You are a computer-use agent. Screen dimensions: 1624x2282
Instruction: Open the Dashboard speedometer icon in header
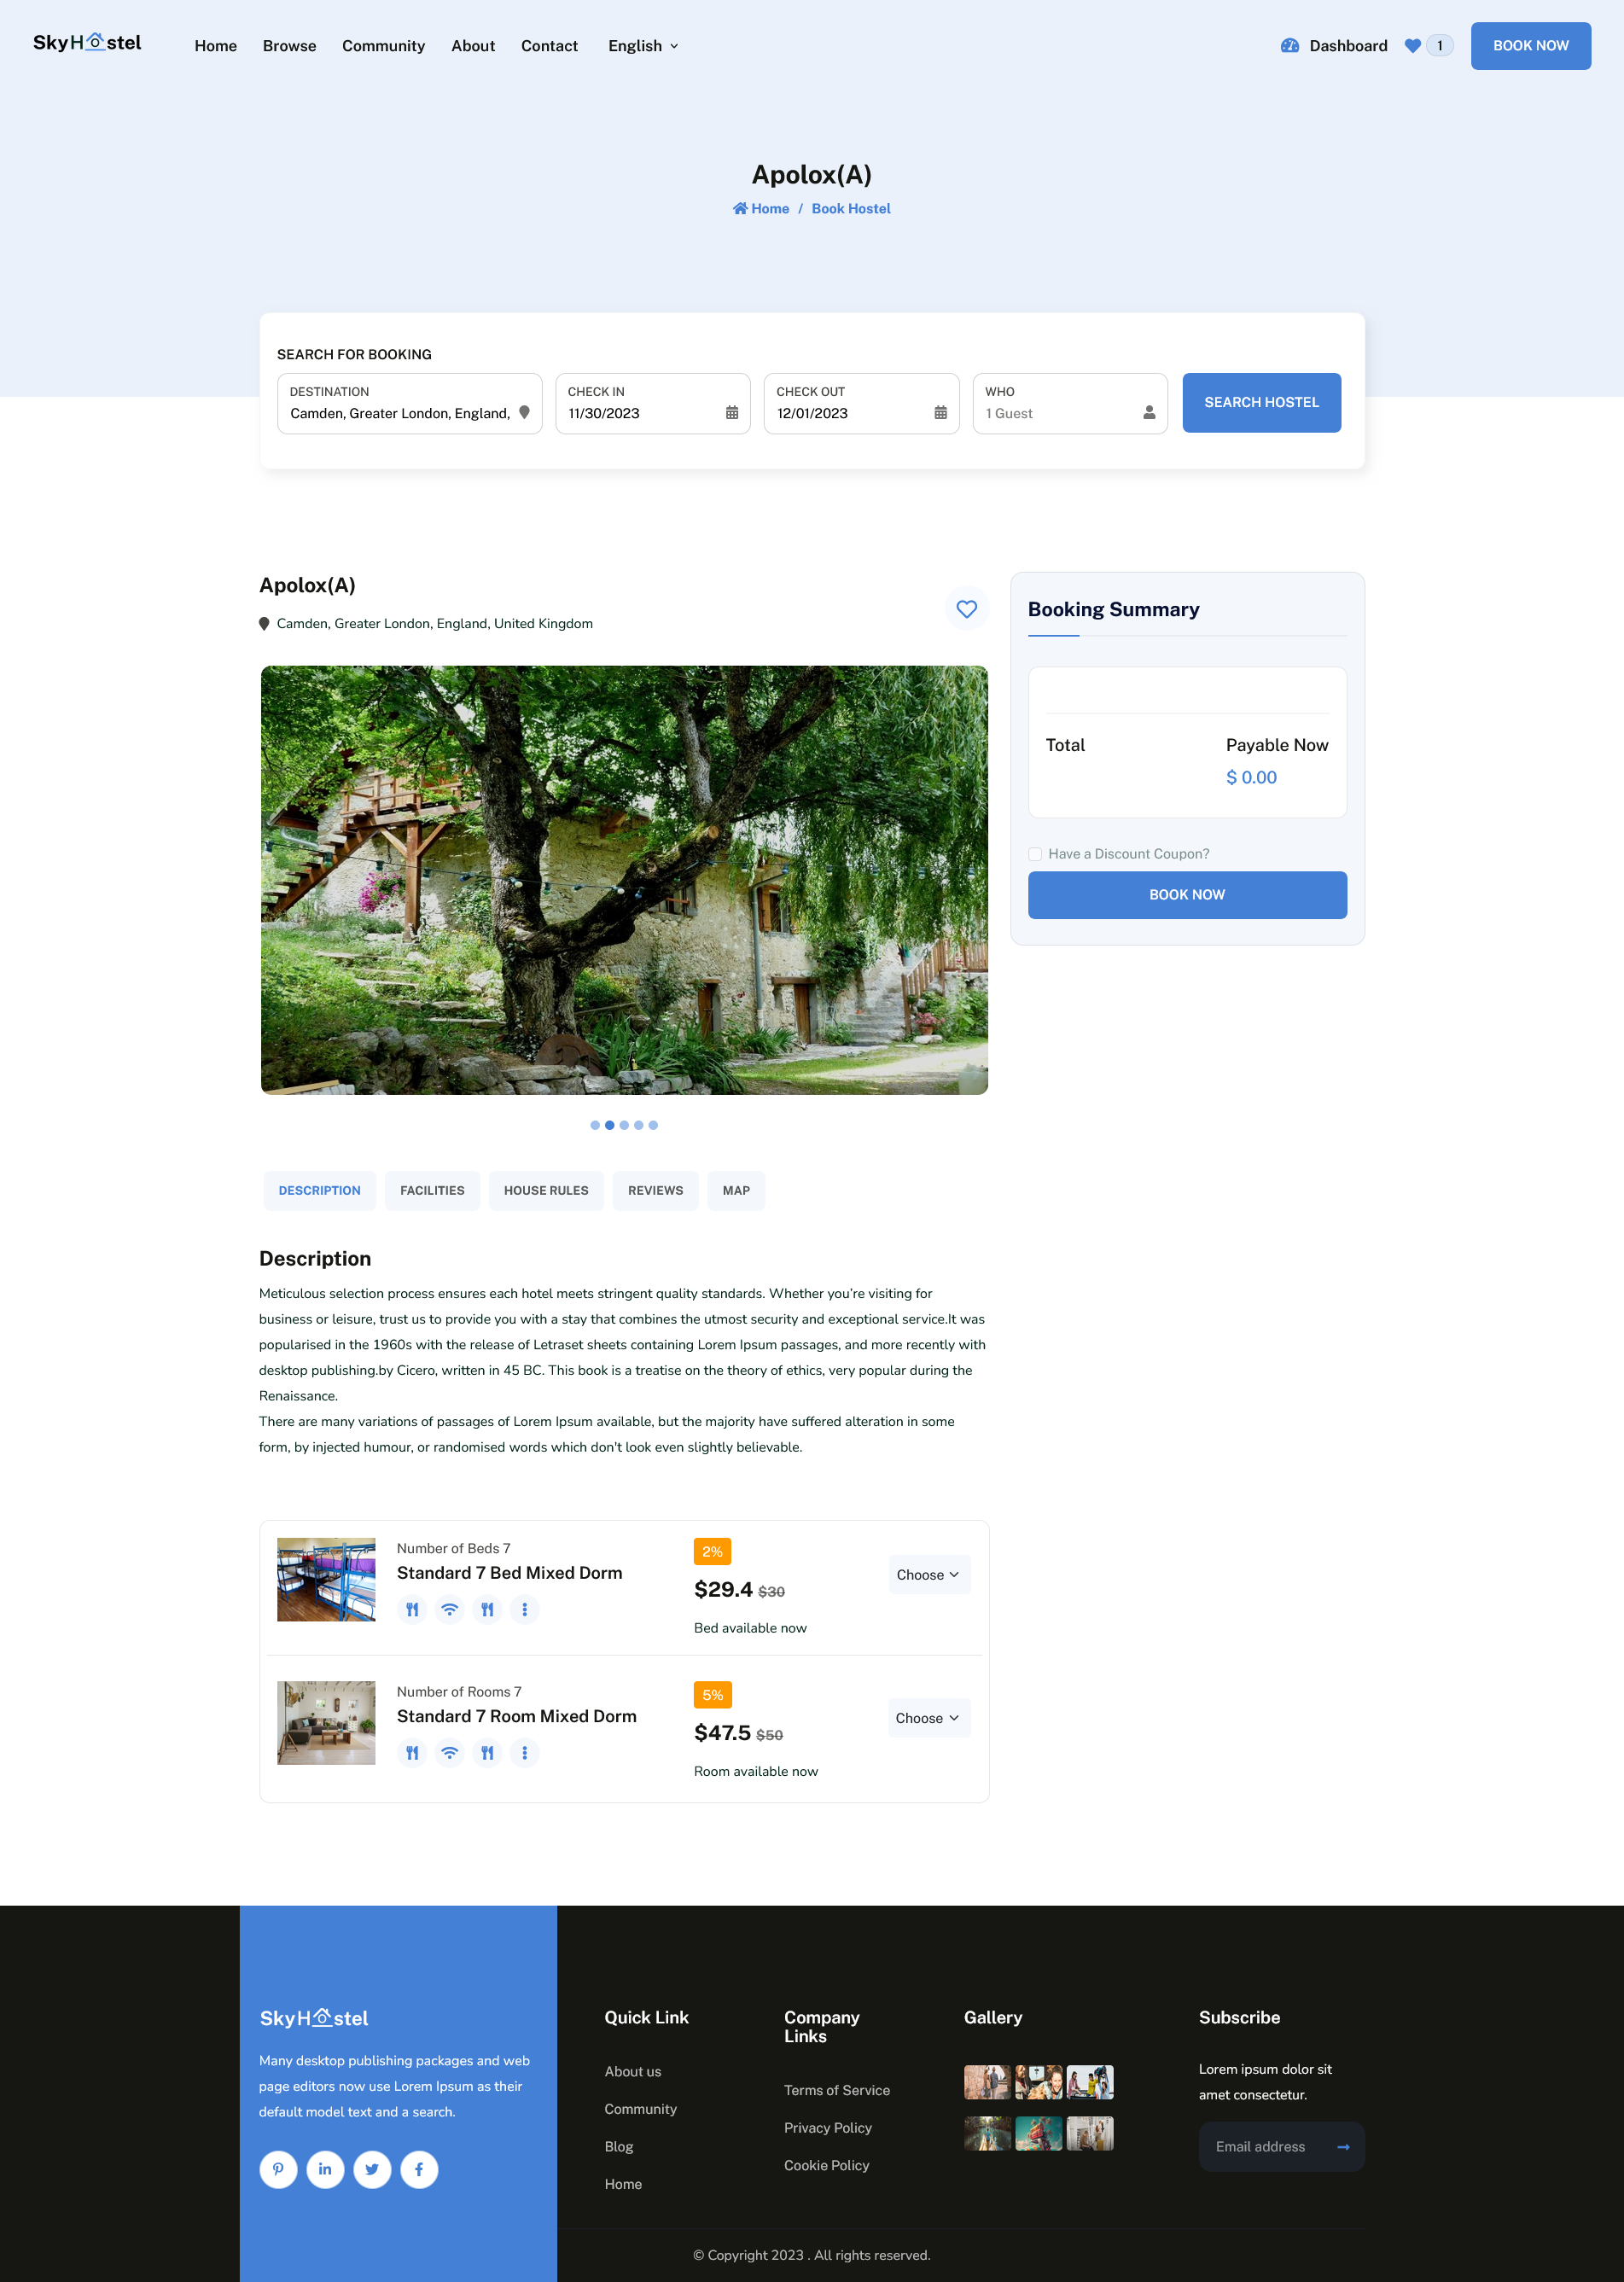click(x=1290, y=45)
